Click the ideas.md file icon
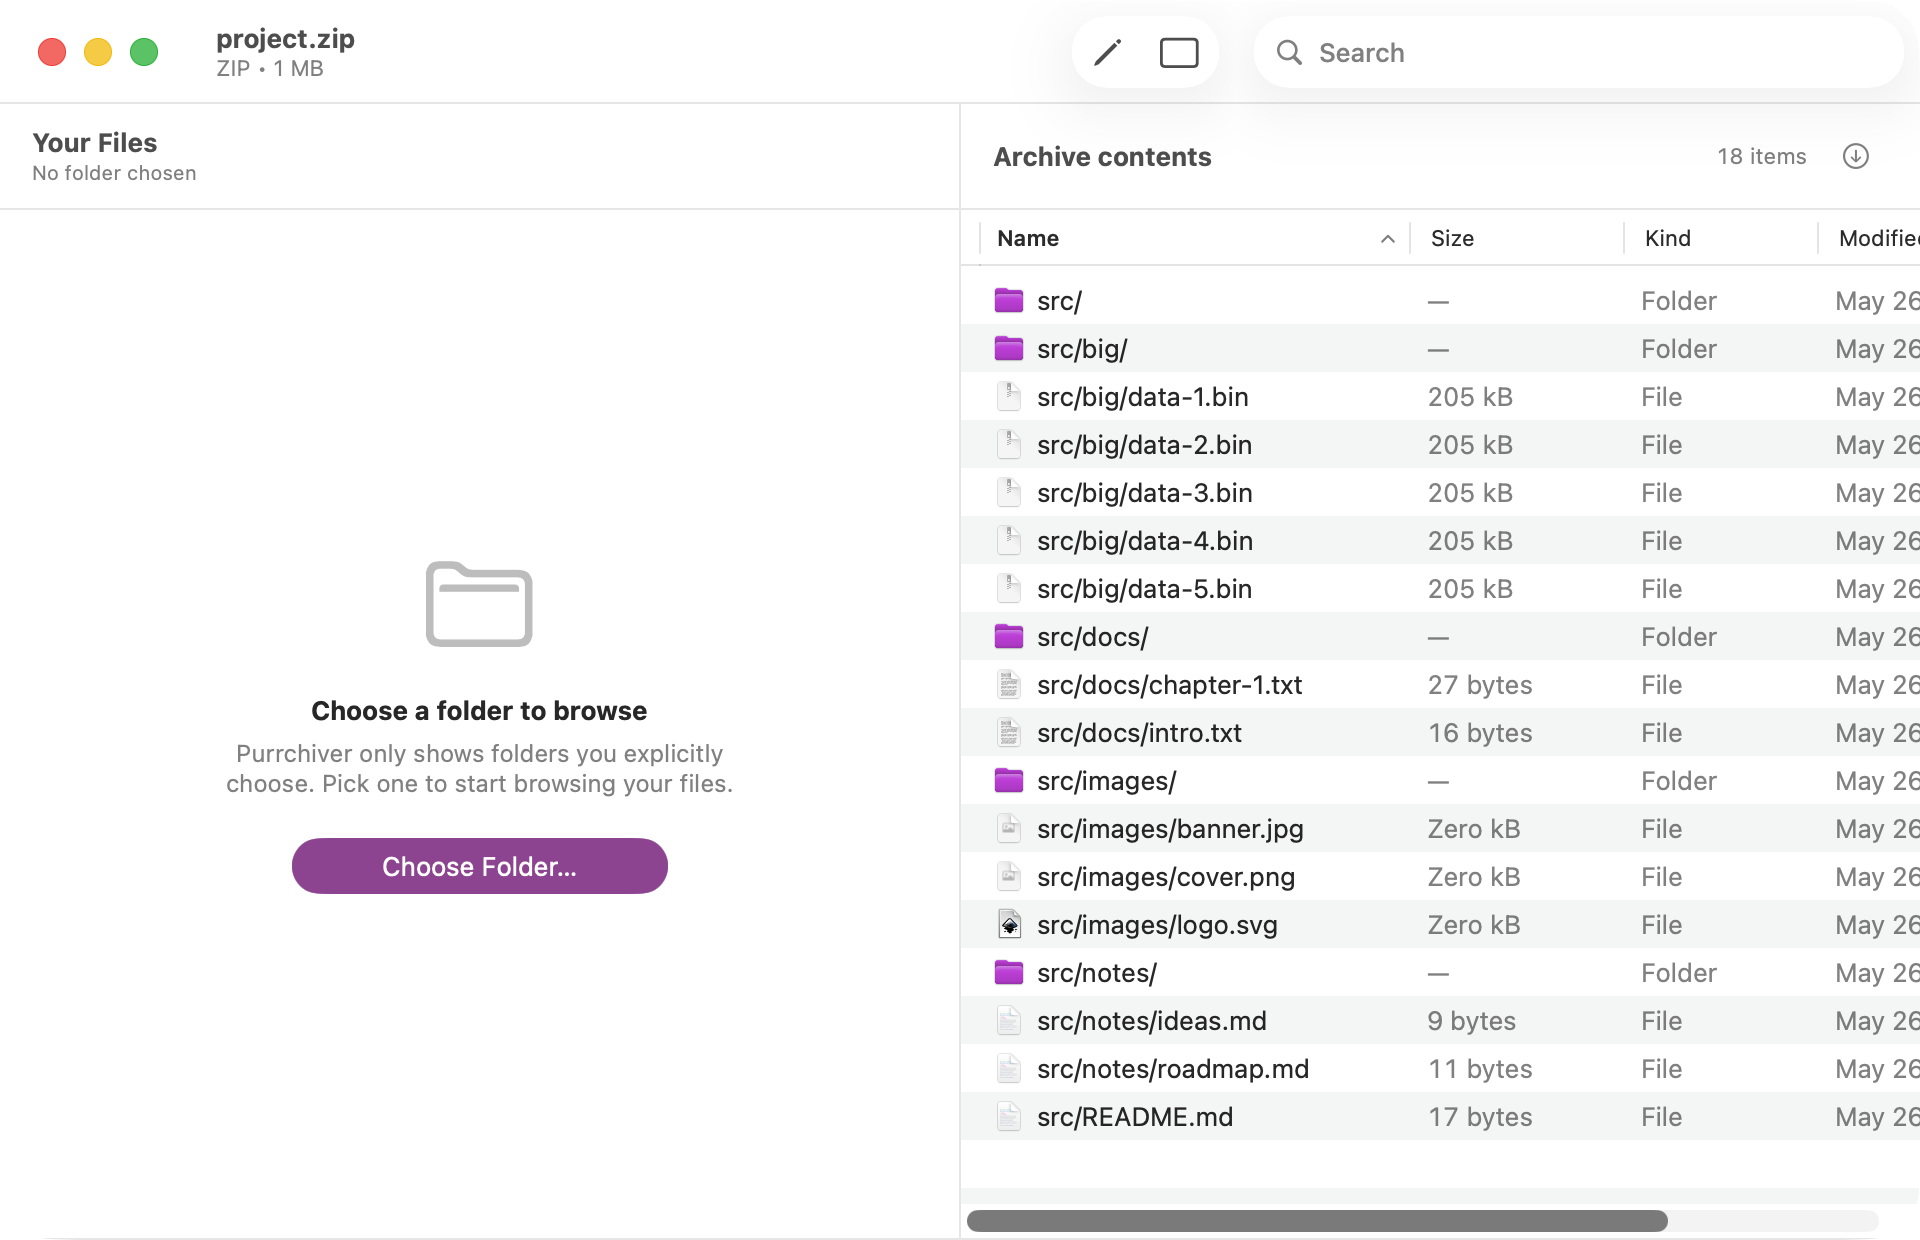This screenshot has height=1240, width=1920. 1009,1020
